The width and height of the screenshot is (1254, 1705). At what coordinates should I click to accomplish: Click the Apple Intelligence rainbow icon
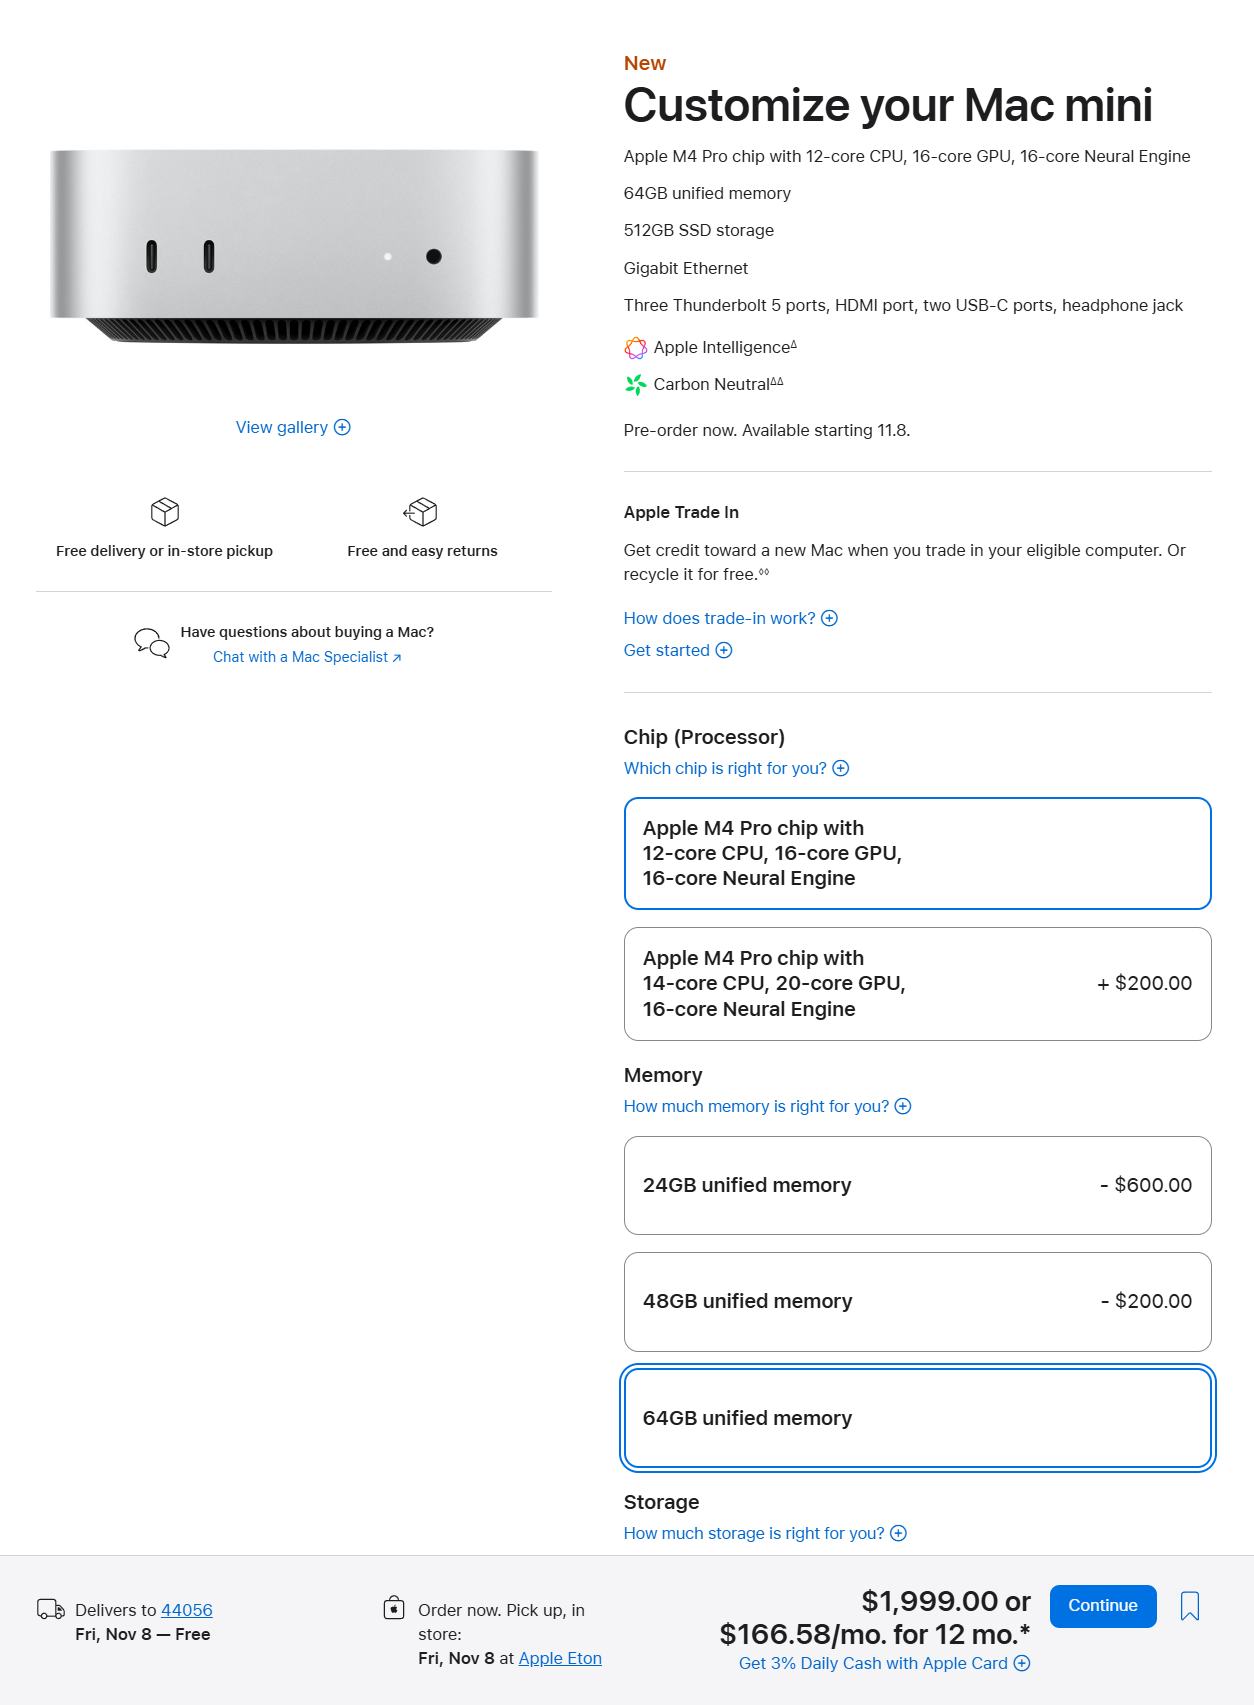pos(635,348)
